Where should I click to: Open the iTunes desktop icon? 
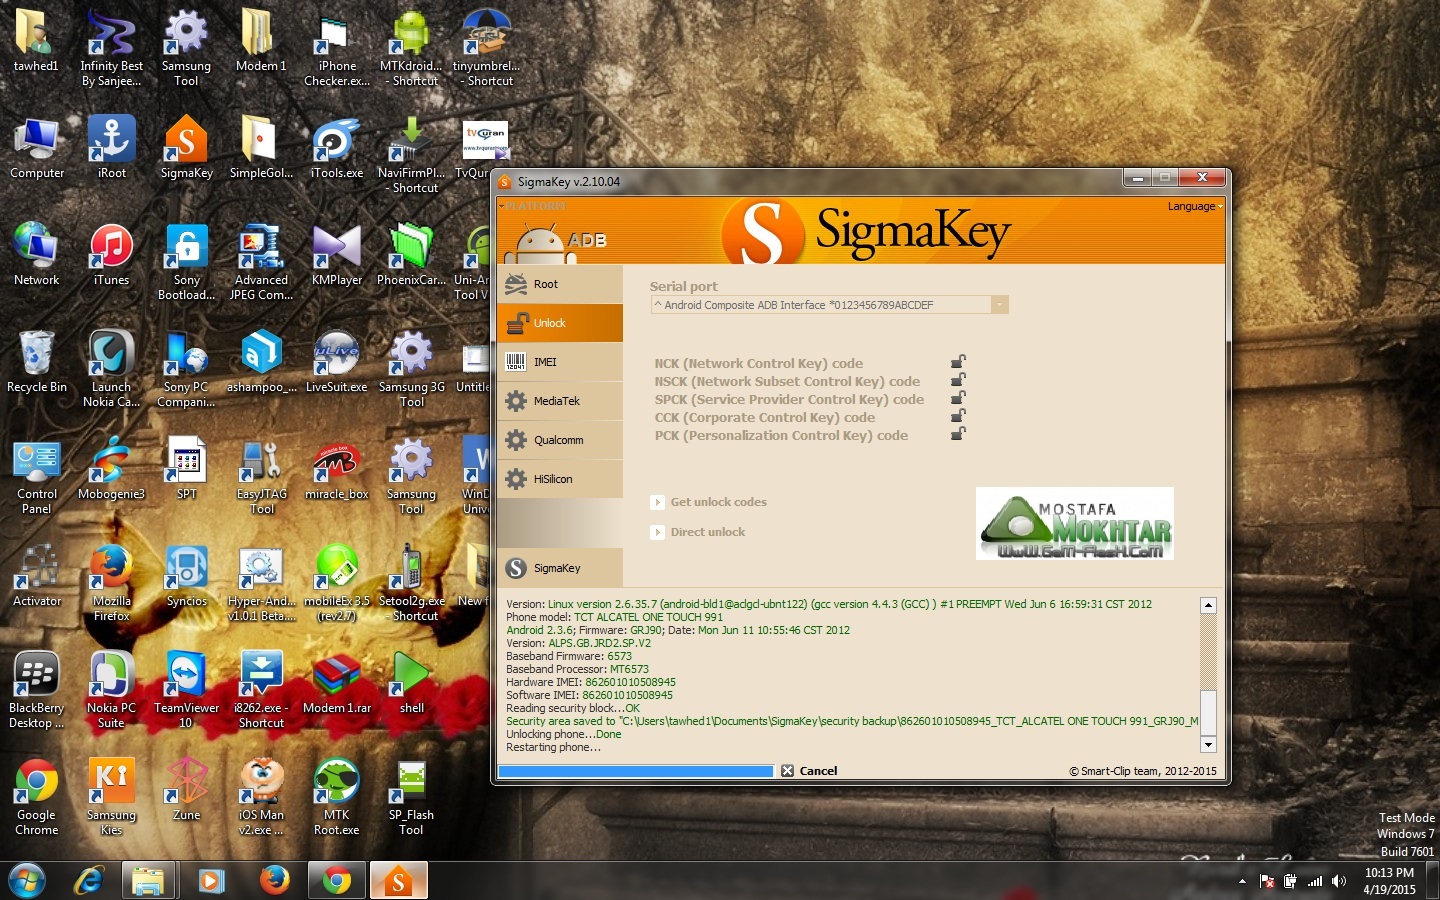click(x=112, y=255)
